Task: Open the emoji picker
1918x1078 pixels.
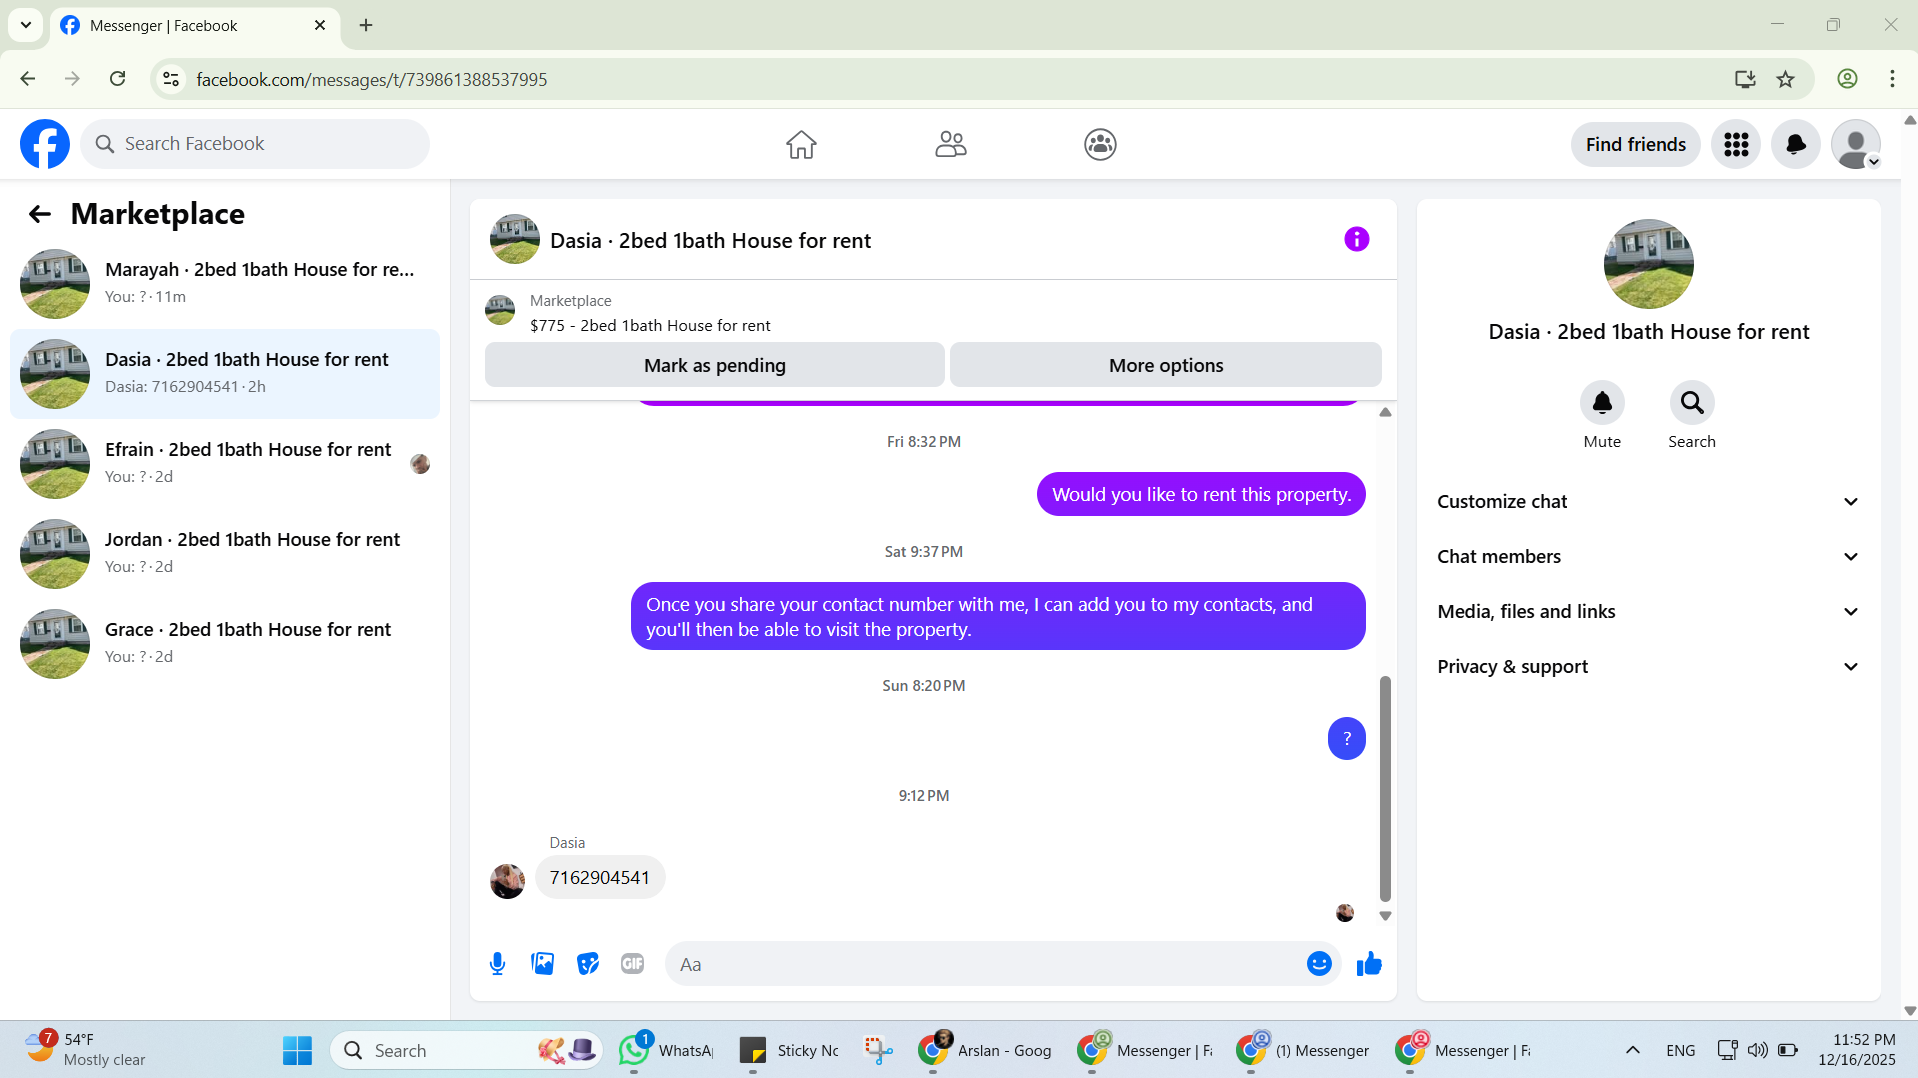Action: click(x=1319, y=964)
